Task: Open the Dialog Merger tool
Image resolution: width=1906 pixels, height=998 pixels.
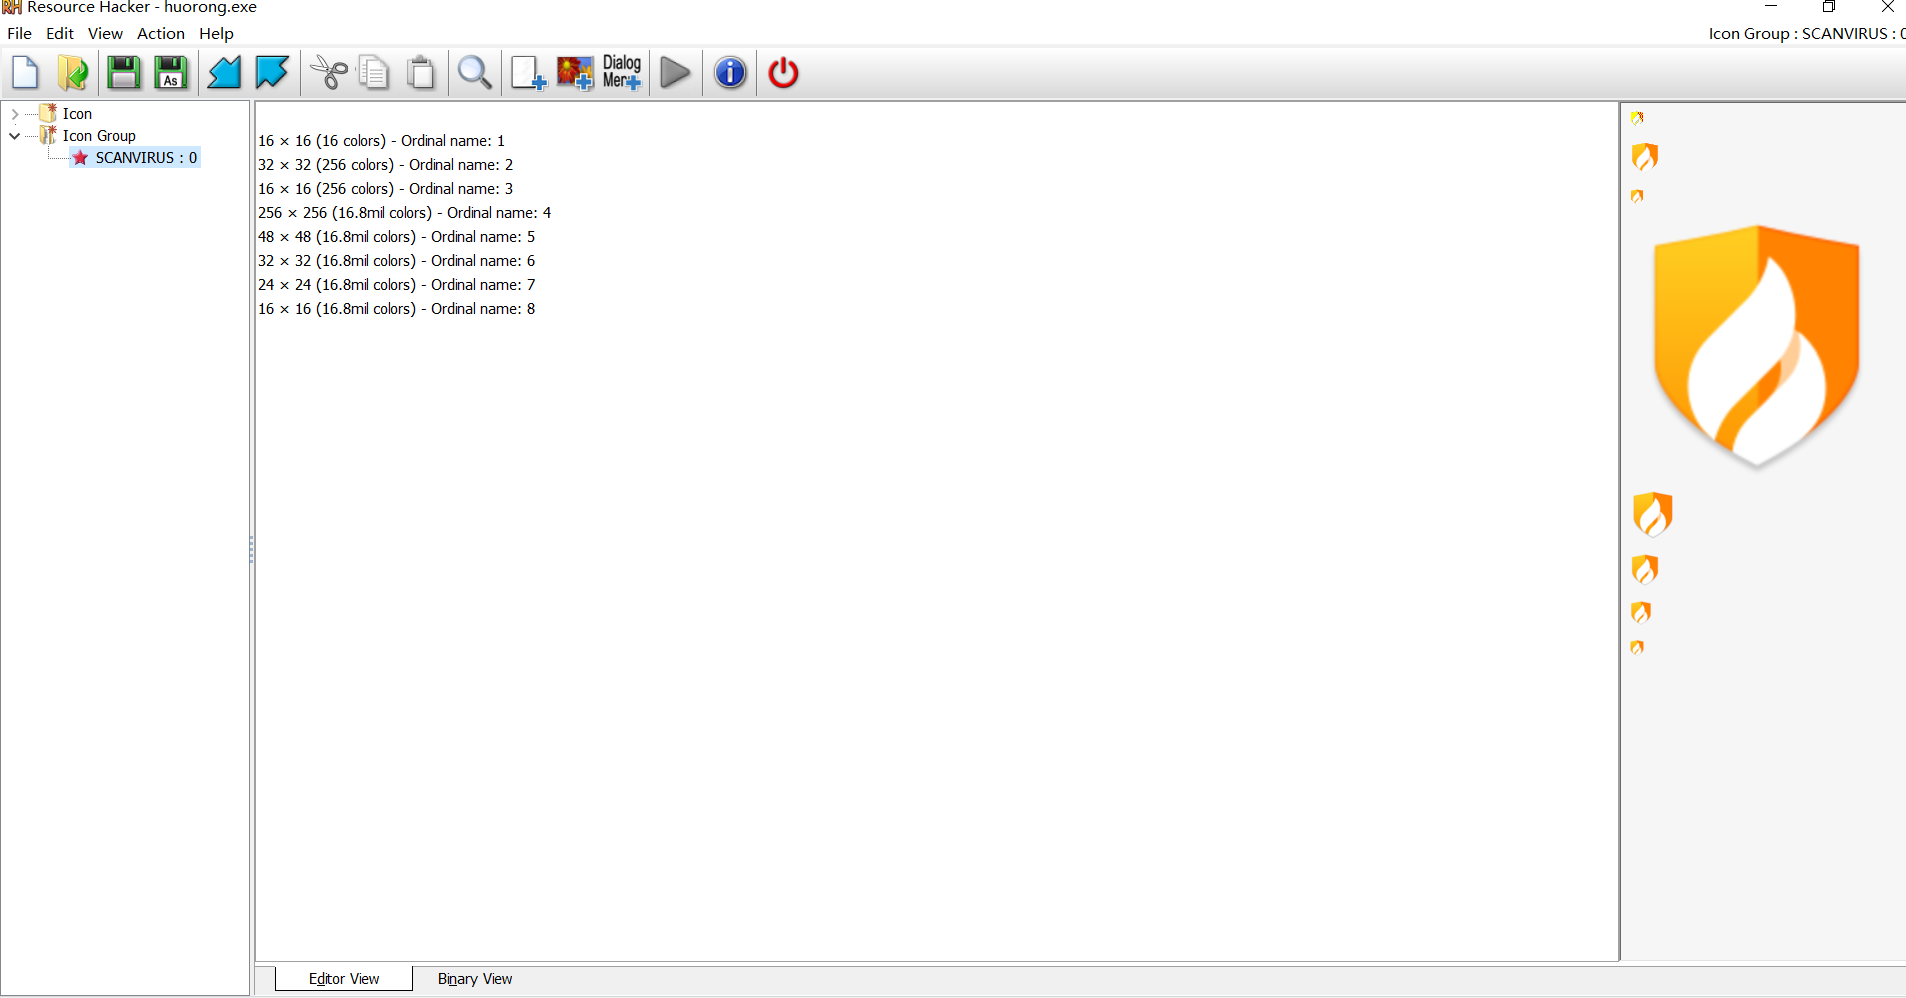Action: click(x=622, y=73)
